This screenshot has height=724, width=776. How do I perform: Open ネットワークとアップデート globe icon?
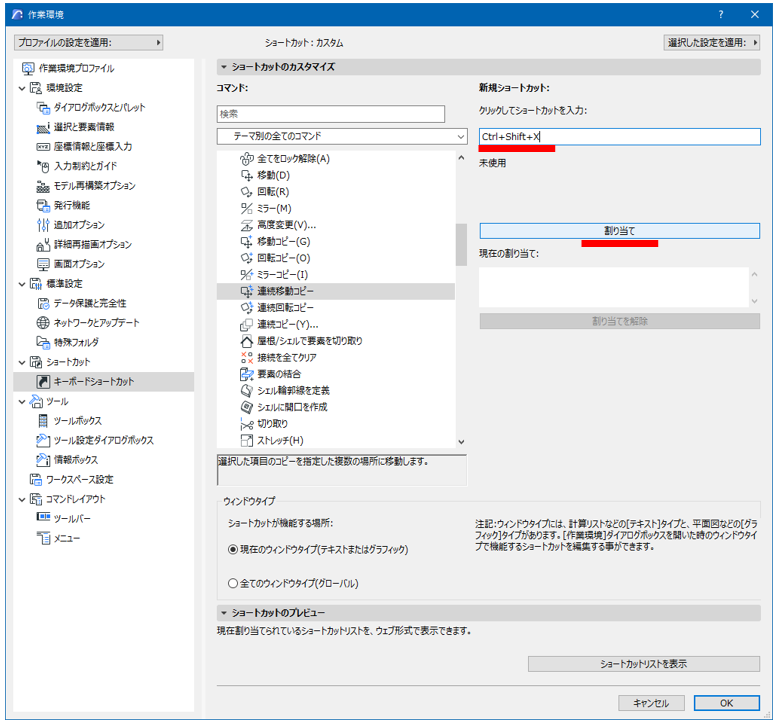(x=44, y=323)
